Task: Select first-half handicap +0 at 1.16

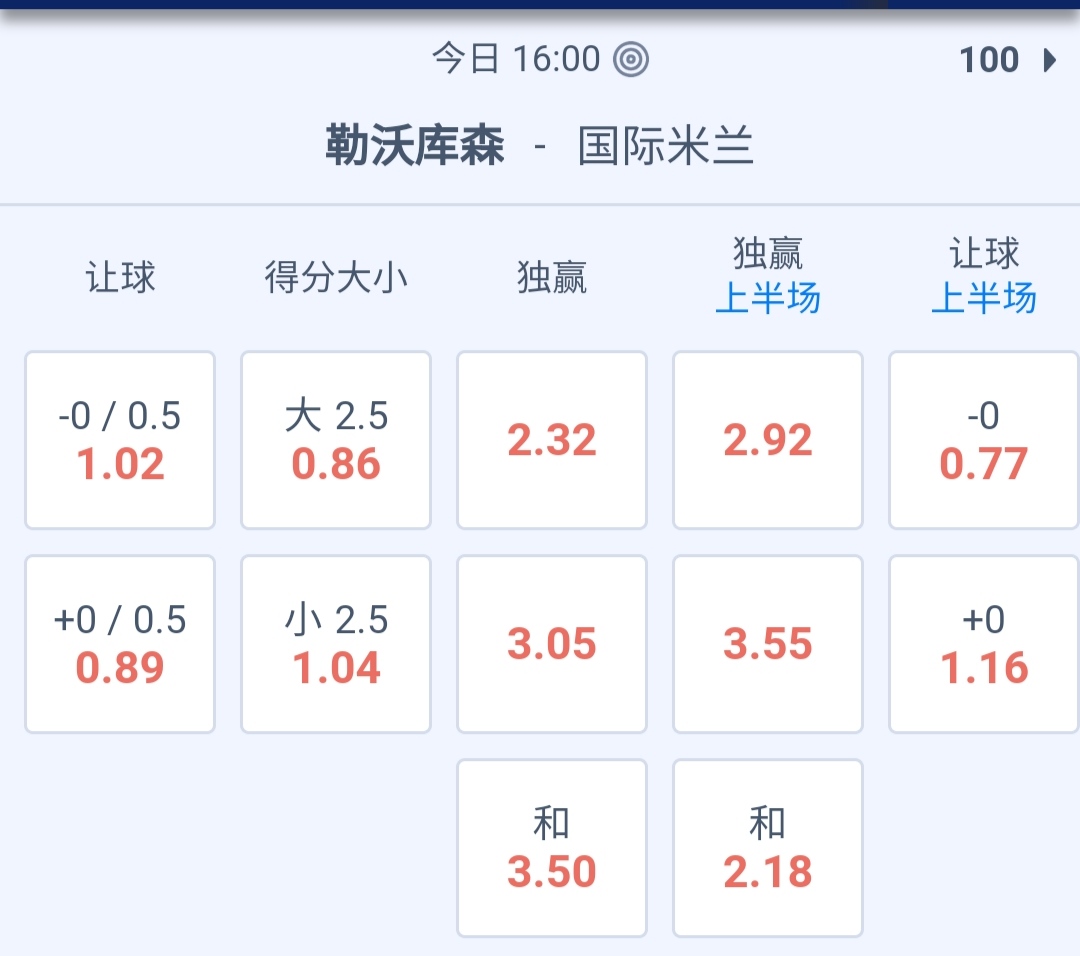Action: (984, 644)
